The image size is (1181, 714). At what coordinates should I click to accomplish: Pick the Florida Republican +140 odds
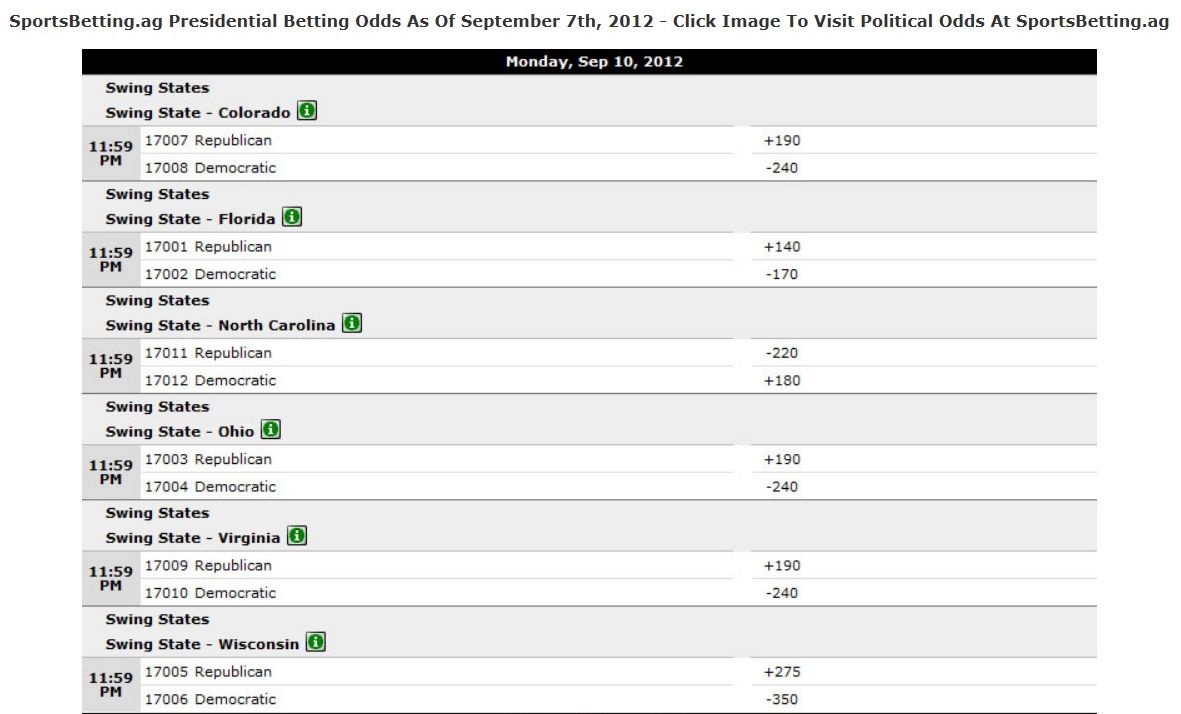(782, 246)
